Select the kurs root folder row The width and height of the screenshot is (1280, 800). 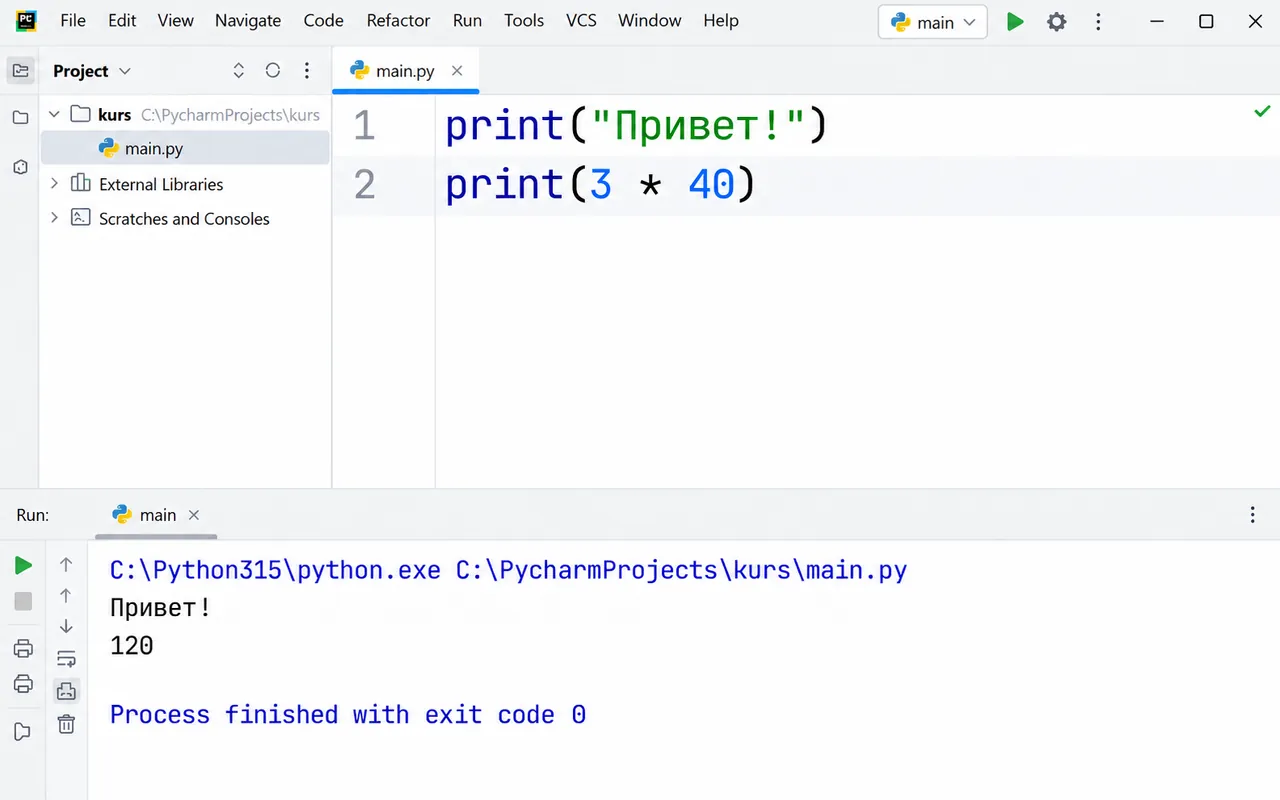click(185, 115)
